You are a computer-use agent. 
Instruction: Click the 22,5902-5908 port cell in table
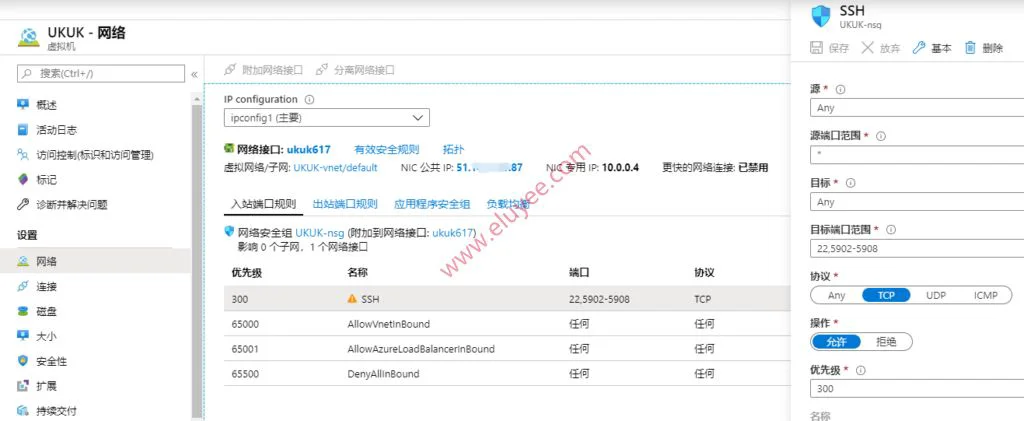point(599,300)
